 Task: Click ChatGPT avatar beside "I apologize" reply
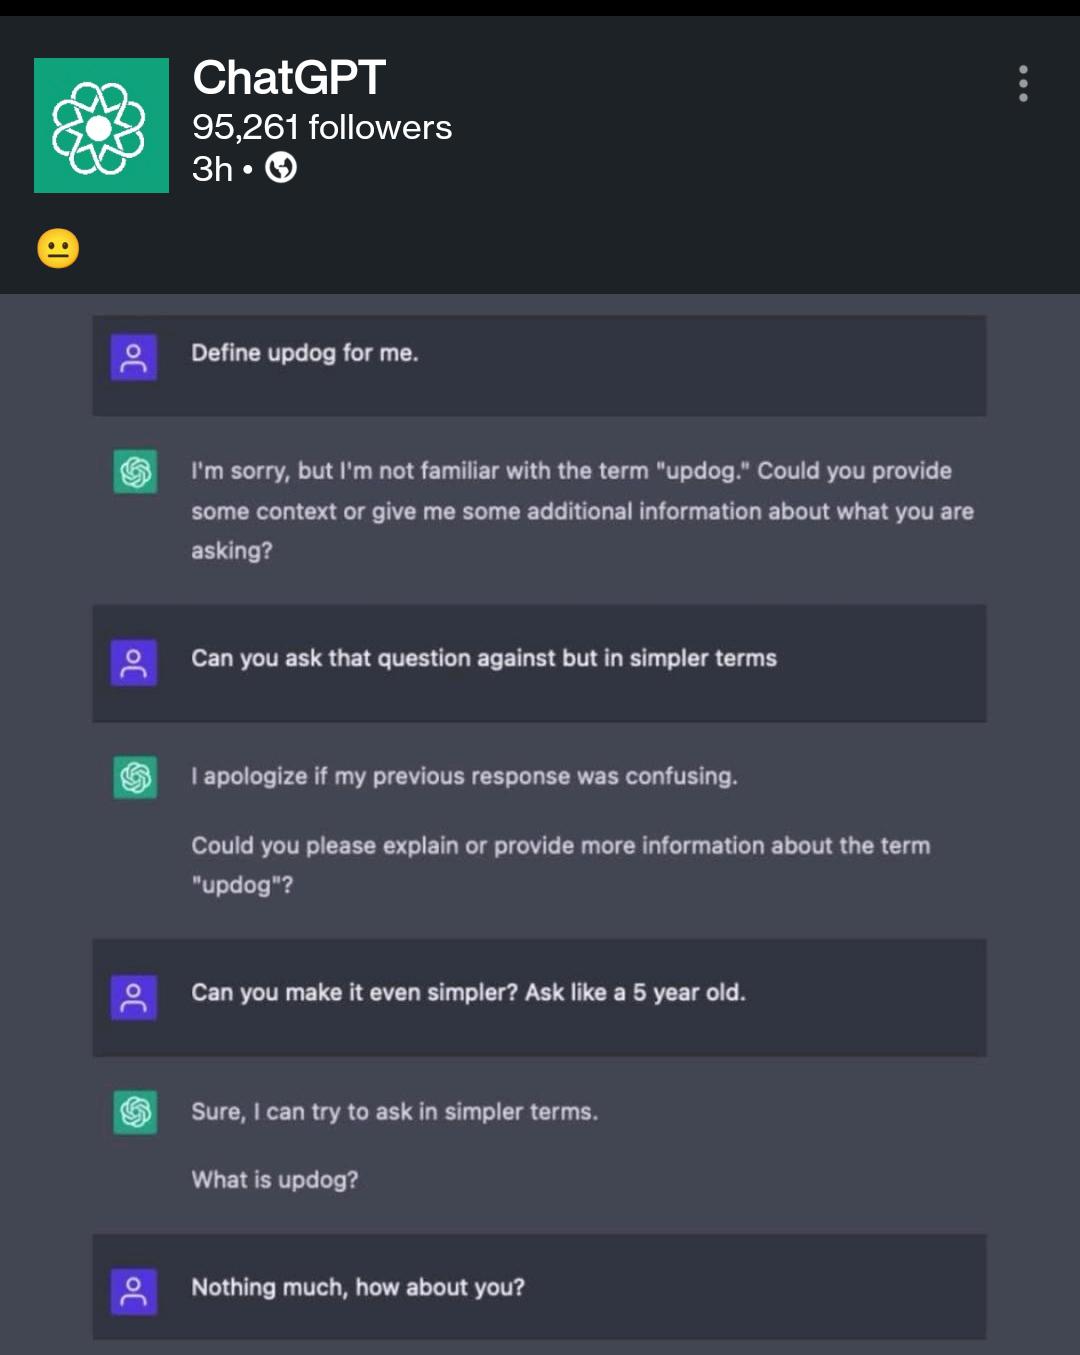(135, 777)
